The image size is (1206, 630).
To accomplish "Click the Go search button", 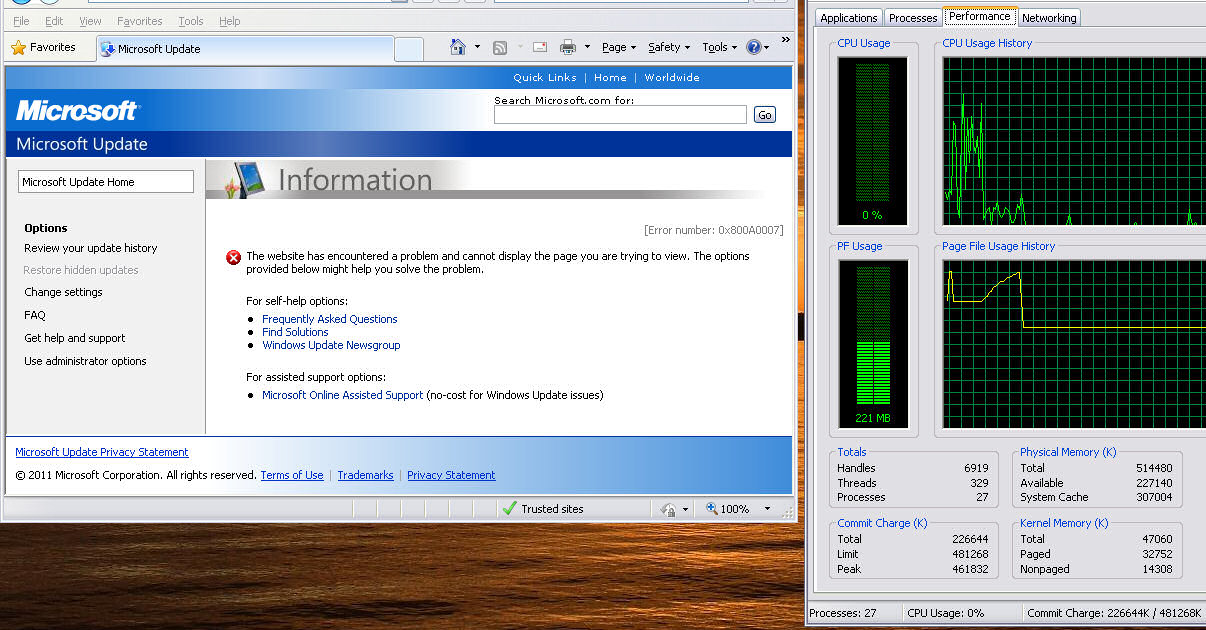I will (x=765, y=115).
